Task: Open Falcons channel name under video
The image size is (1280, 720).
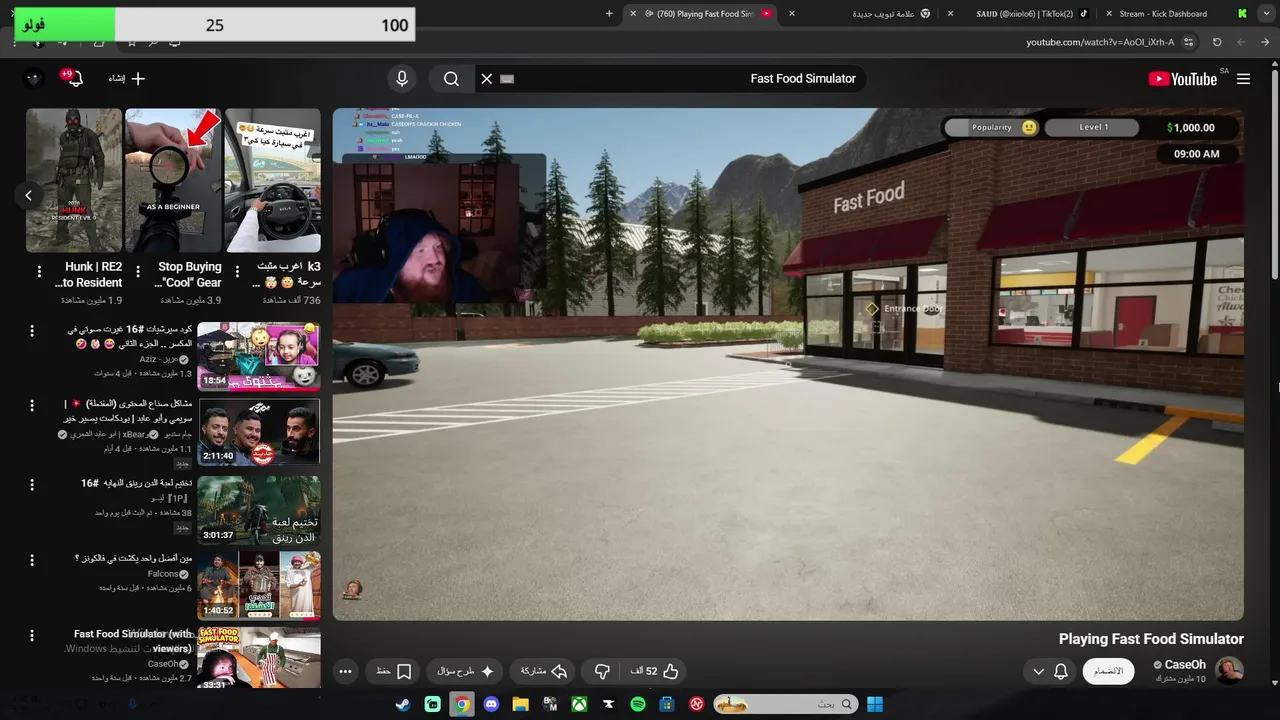Action: (163, 574)
